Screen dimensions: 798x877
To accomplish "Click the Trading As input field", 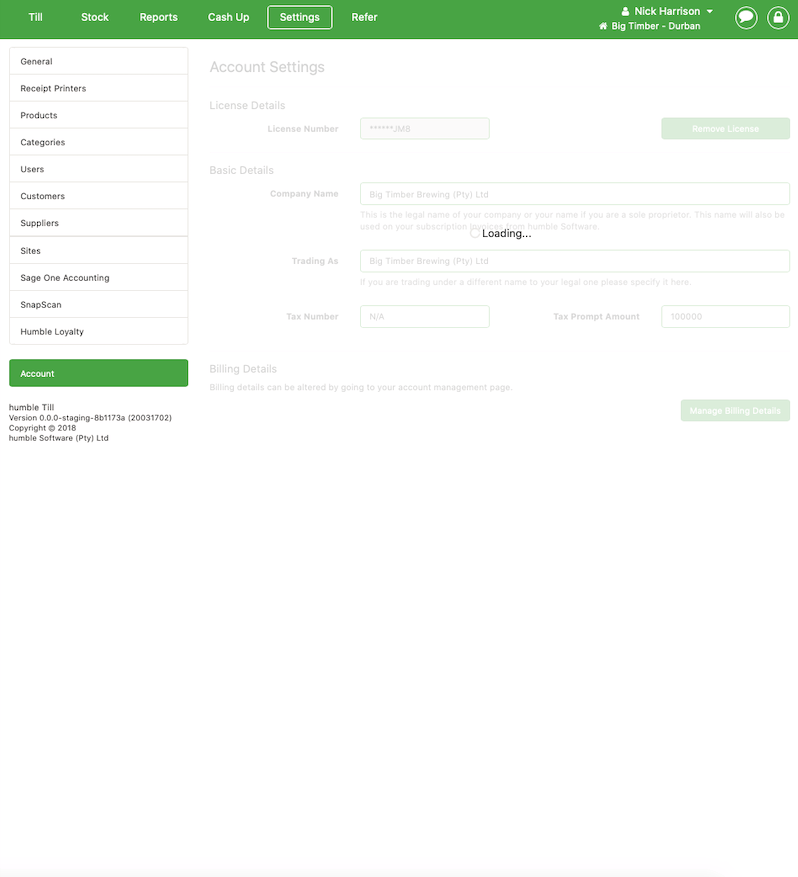I will (575, 261).
